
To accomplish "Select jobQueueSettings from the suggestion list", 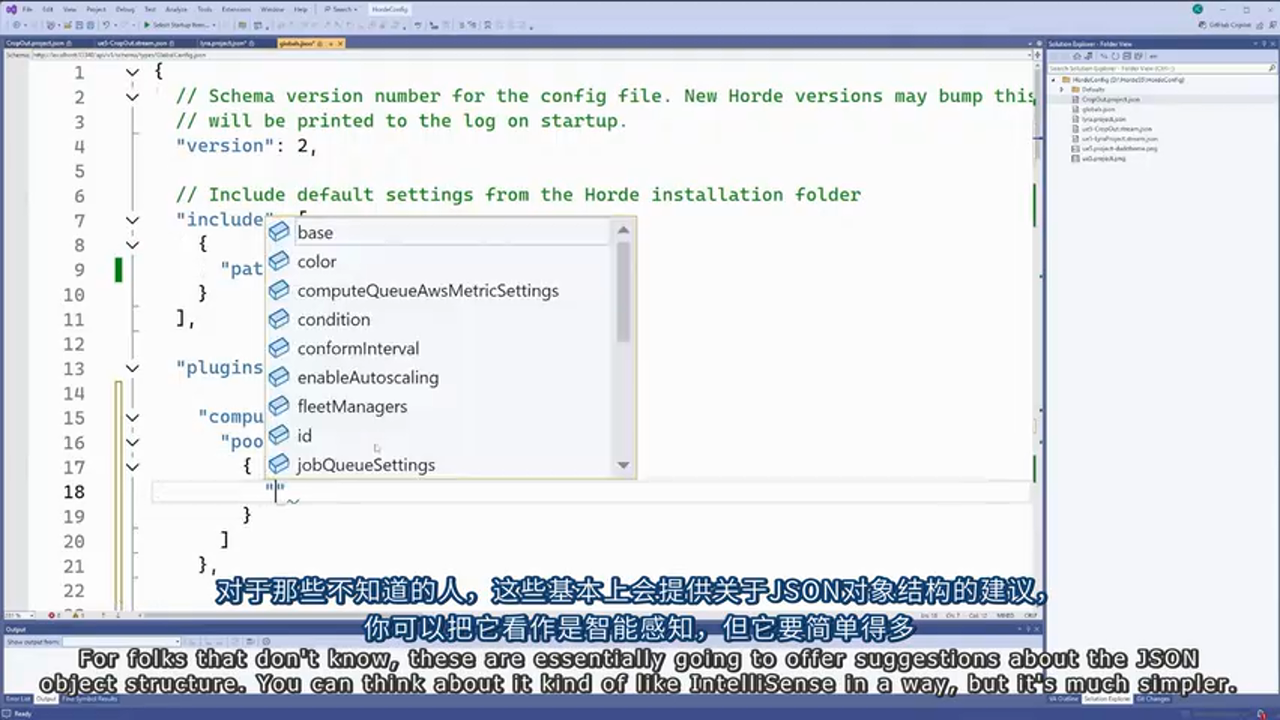I will click(x=366, y=465).
